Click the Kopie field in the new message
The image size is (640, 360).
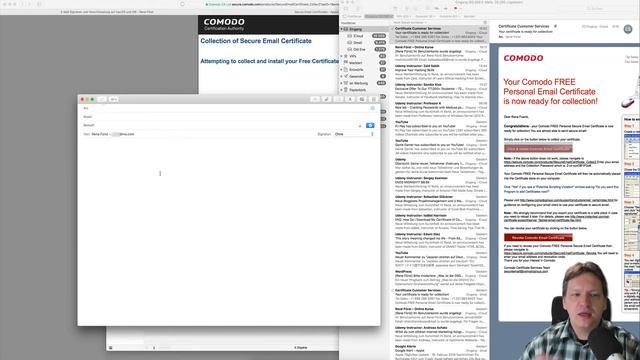click(x=229, y=117)
